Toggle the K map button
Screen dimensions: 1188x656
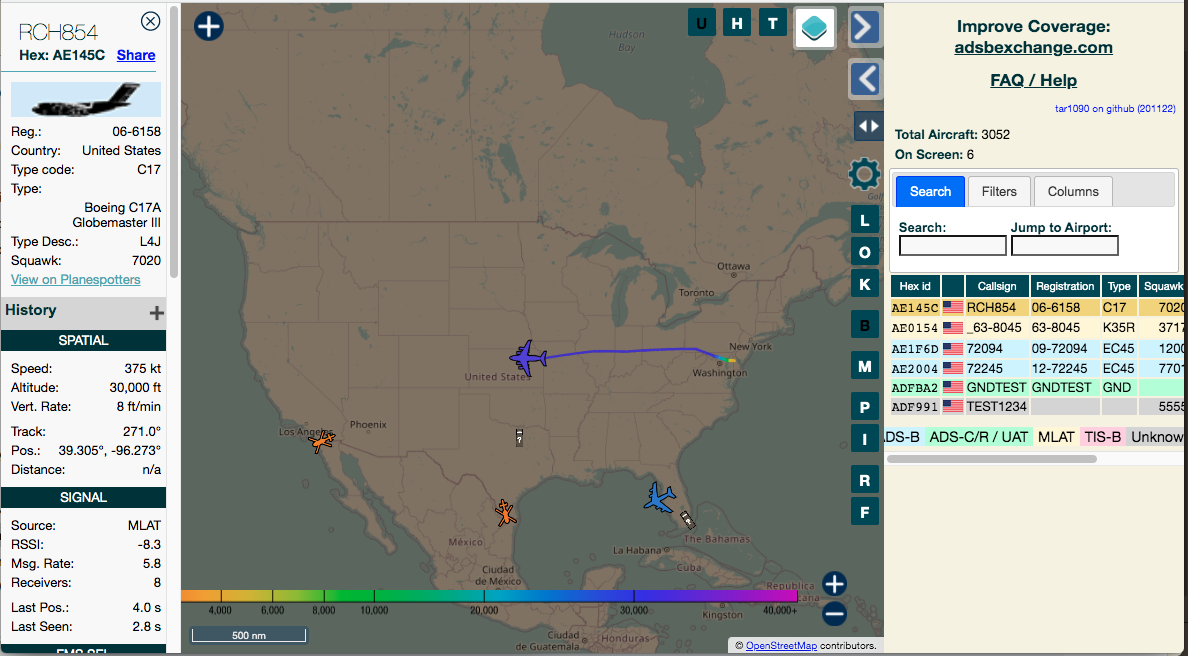pos(864,284)
